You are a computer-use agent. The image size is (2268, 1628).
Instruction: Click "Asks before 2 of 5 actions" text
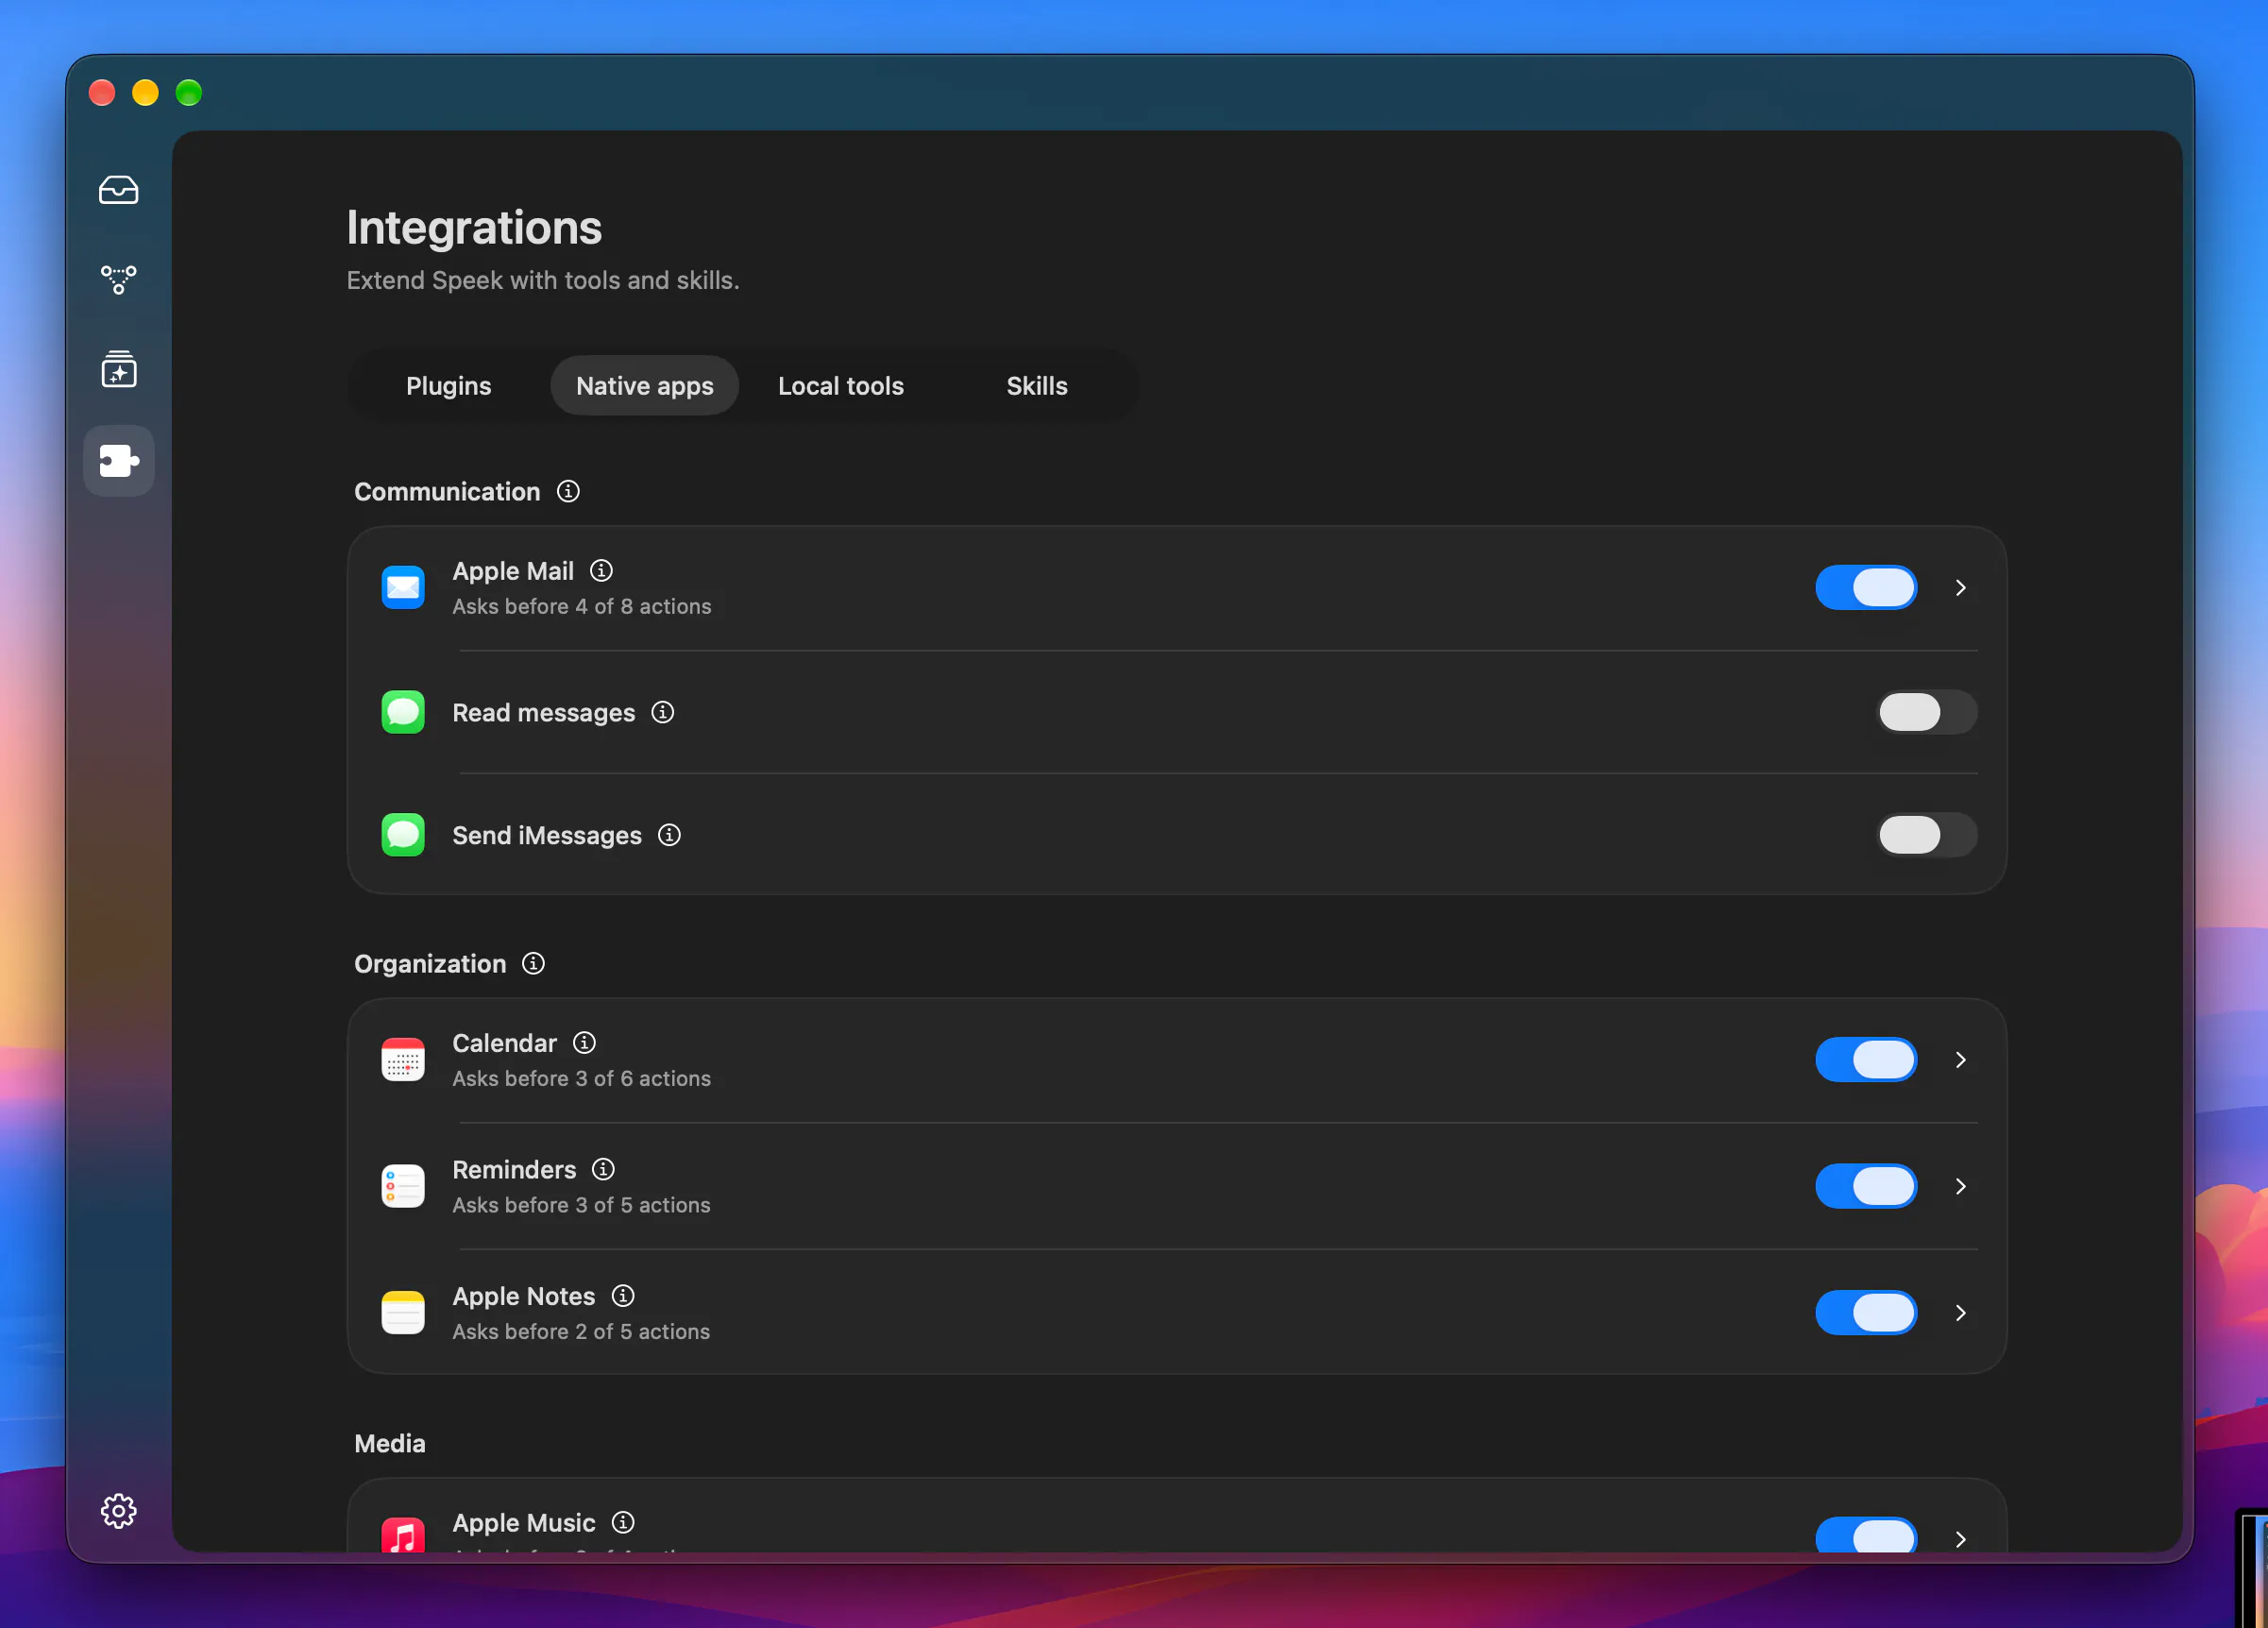point(581,1331)
